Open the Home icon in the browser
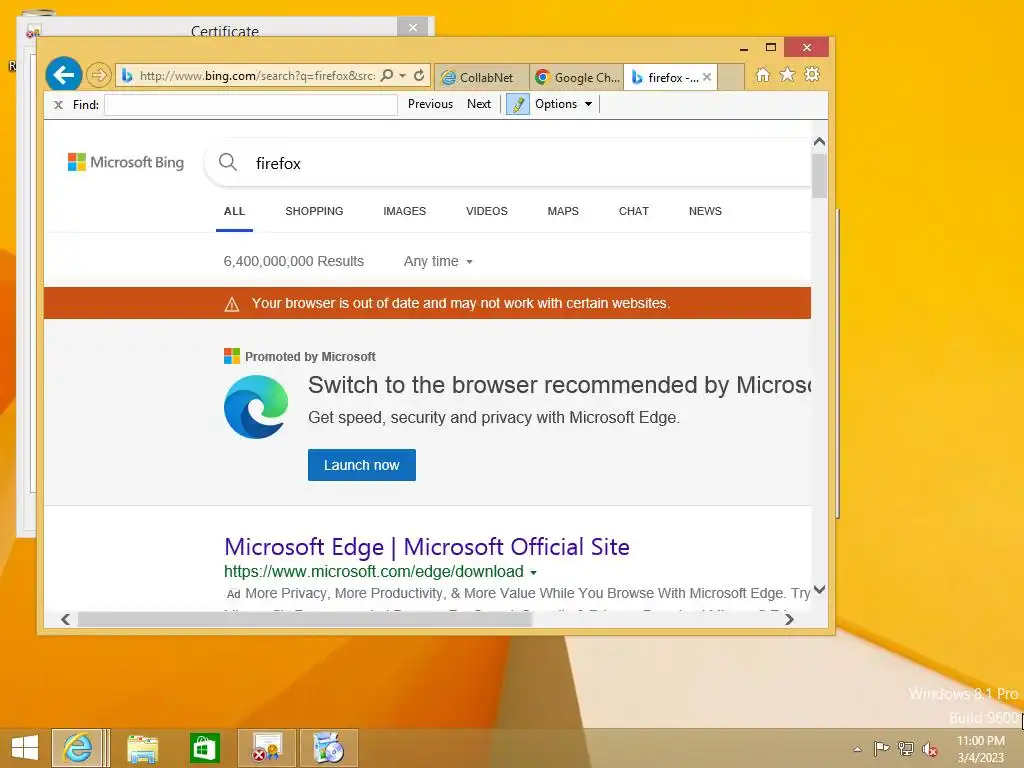 point(762,75)
